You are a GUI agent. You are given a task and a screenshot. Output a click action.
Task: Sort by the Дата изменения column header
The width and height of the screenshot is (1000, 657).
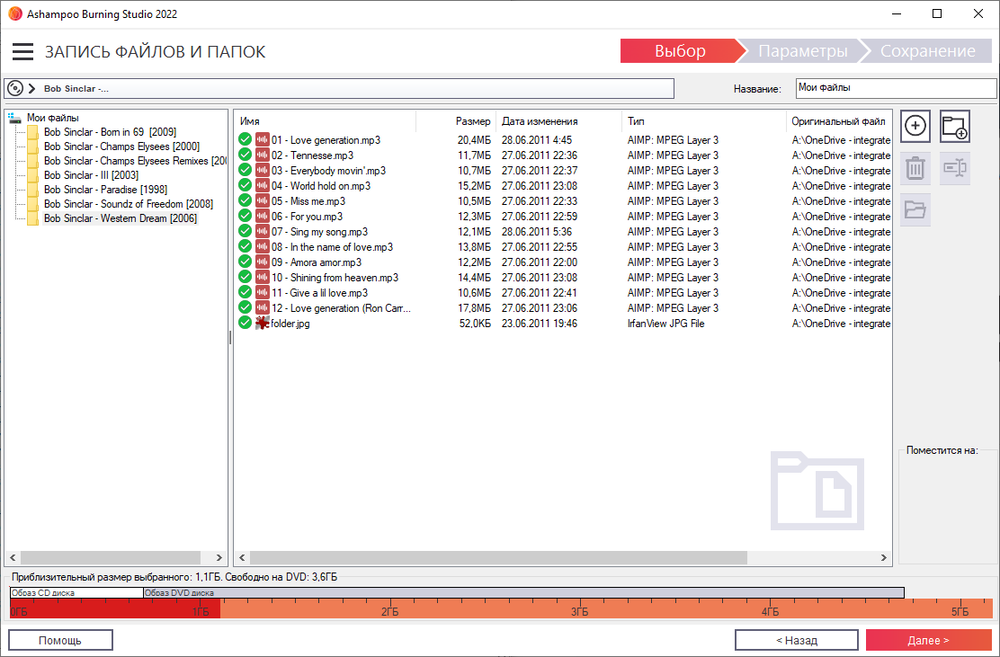pyautogui.click(x=558, y=121)
